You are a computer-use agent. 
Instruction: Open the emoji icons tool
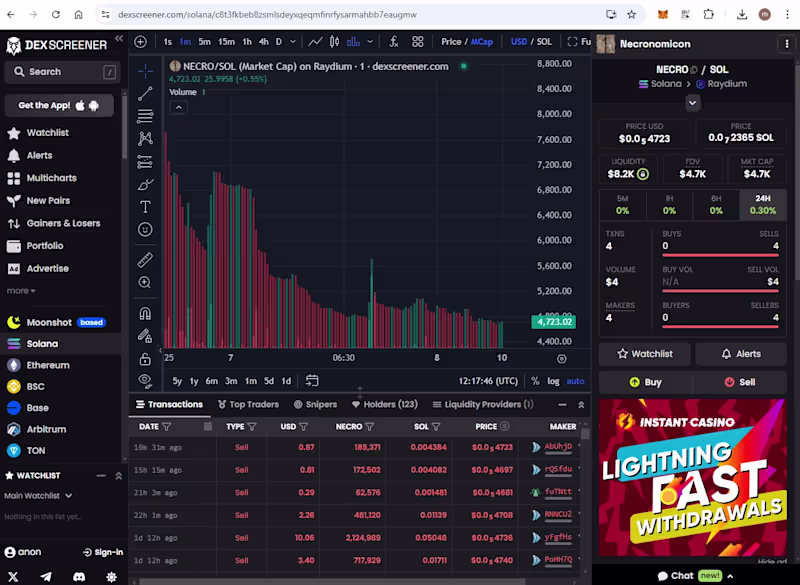(145, 230)
